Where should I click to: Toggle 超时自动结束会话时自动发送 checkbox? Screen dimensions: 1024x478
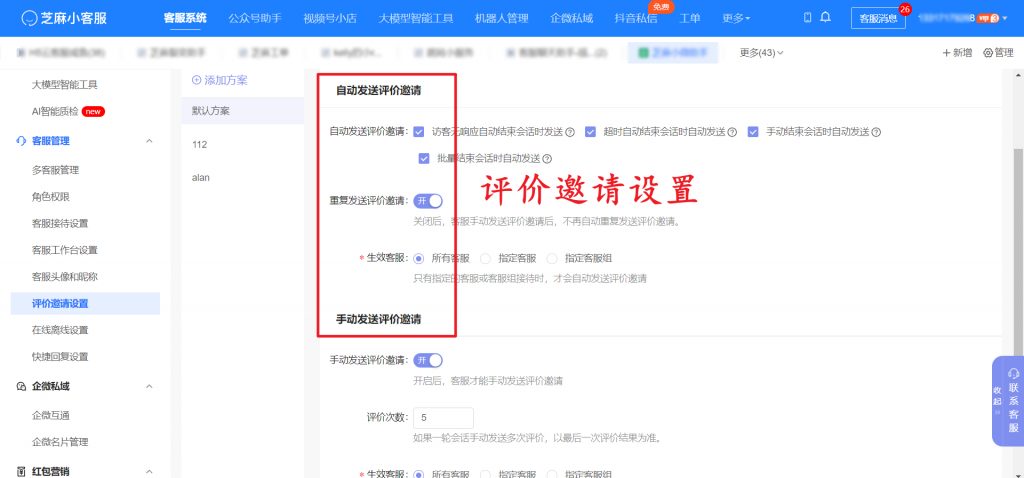coord(590,132)
